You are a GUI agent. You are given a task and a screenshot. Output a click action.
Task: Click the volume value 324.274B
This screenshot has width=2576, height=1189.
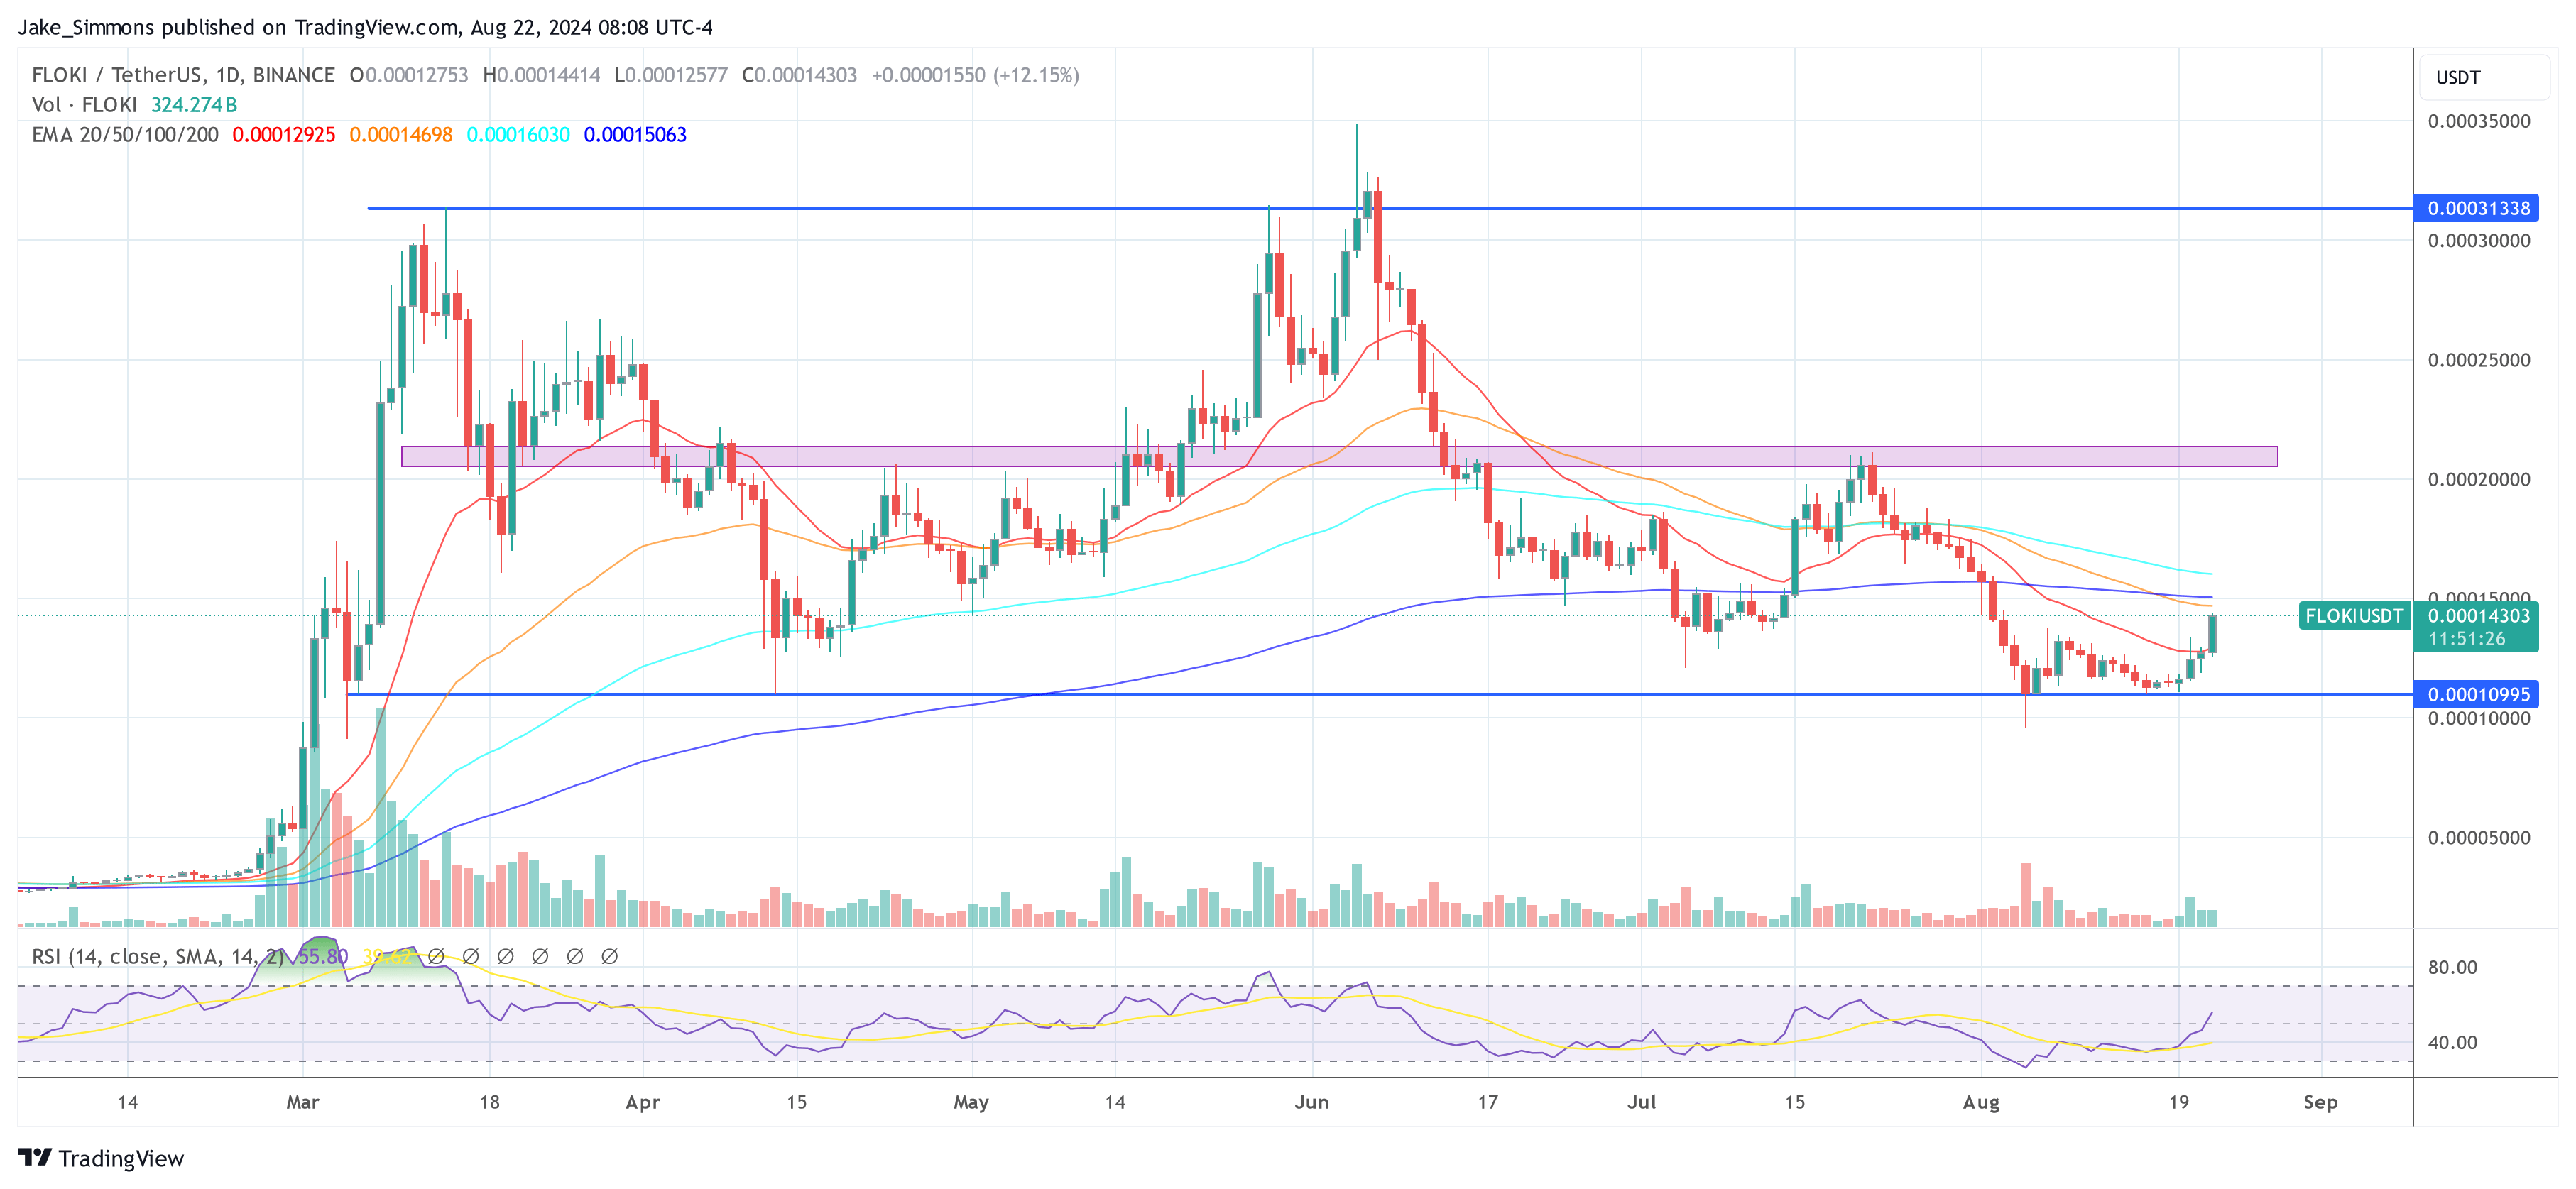194,105
